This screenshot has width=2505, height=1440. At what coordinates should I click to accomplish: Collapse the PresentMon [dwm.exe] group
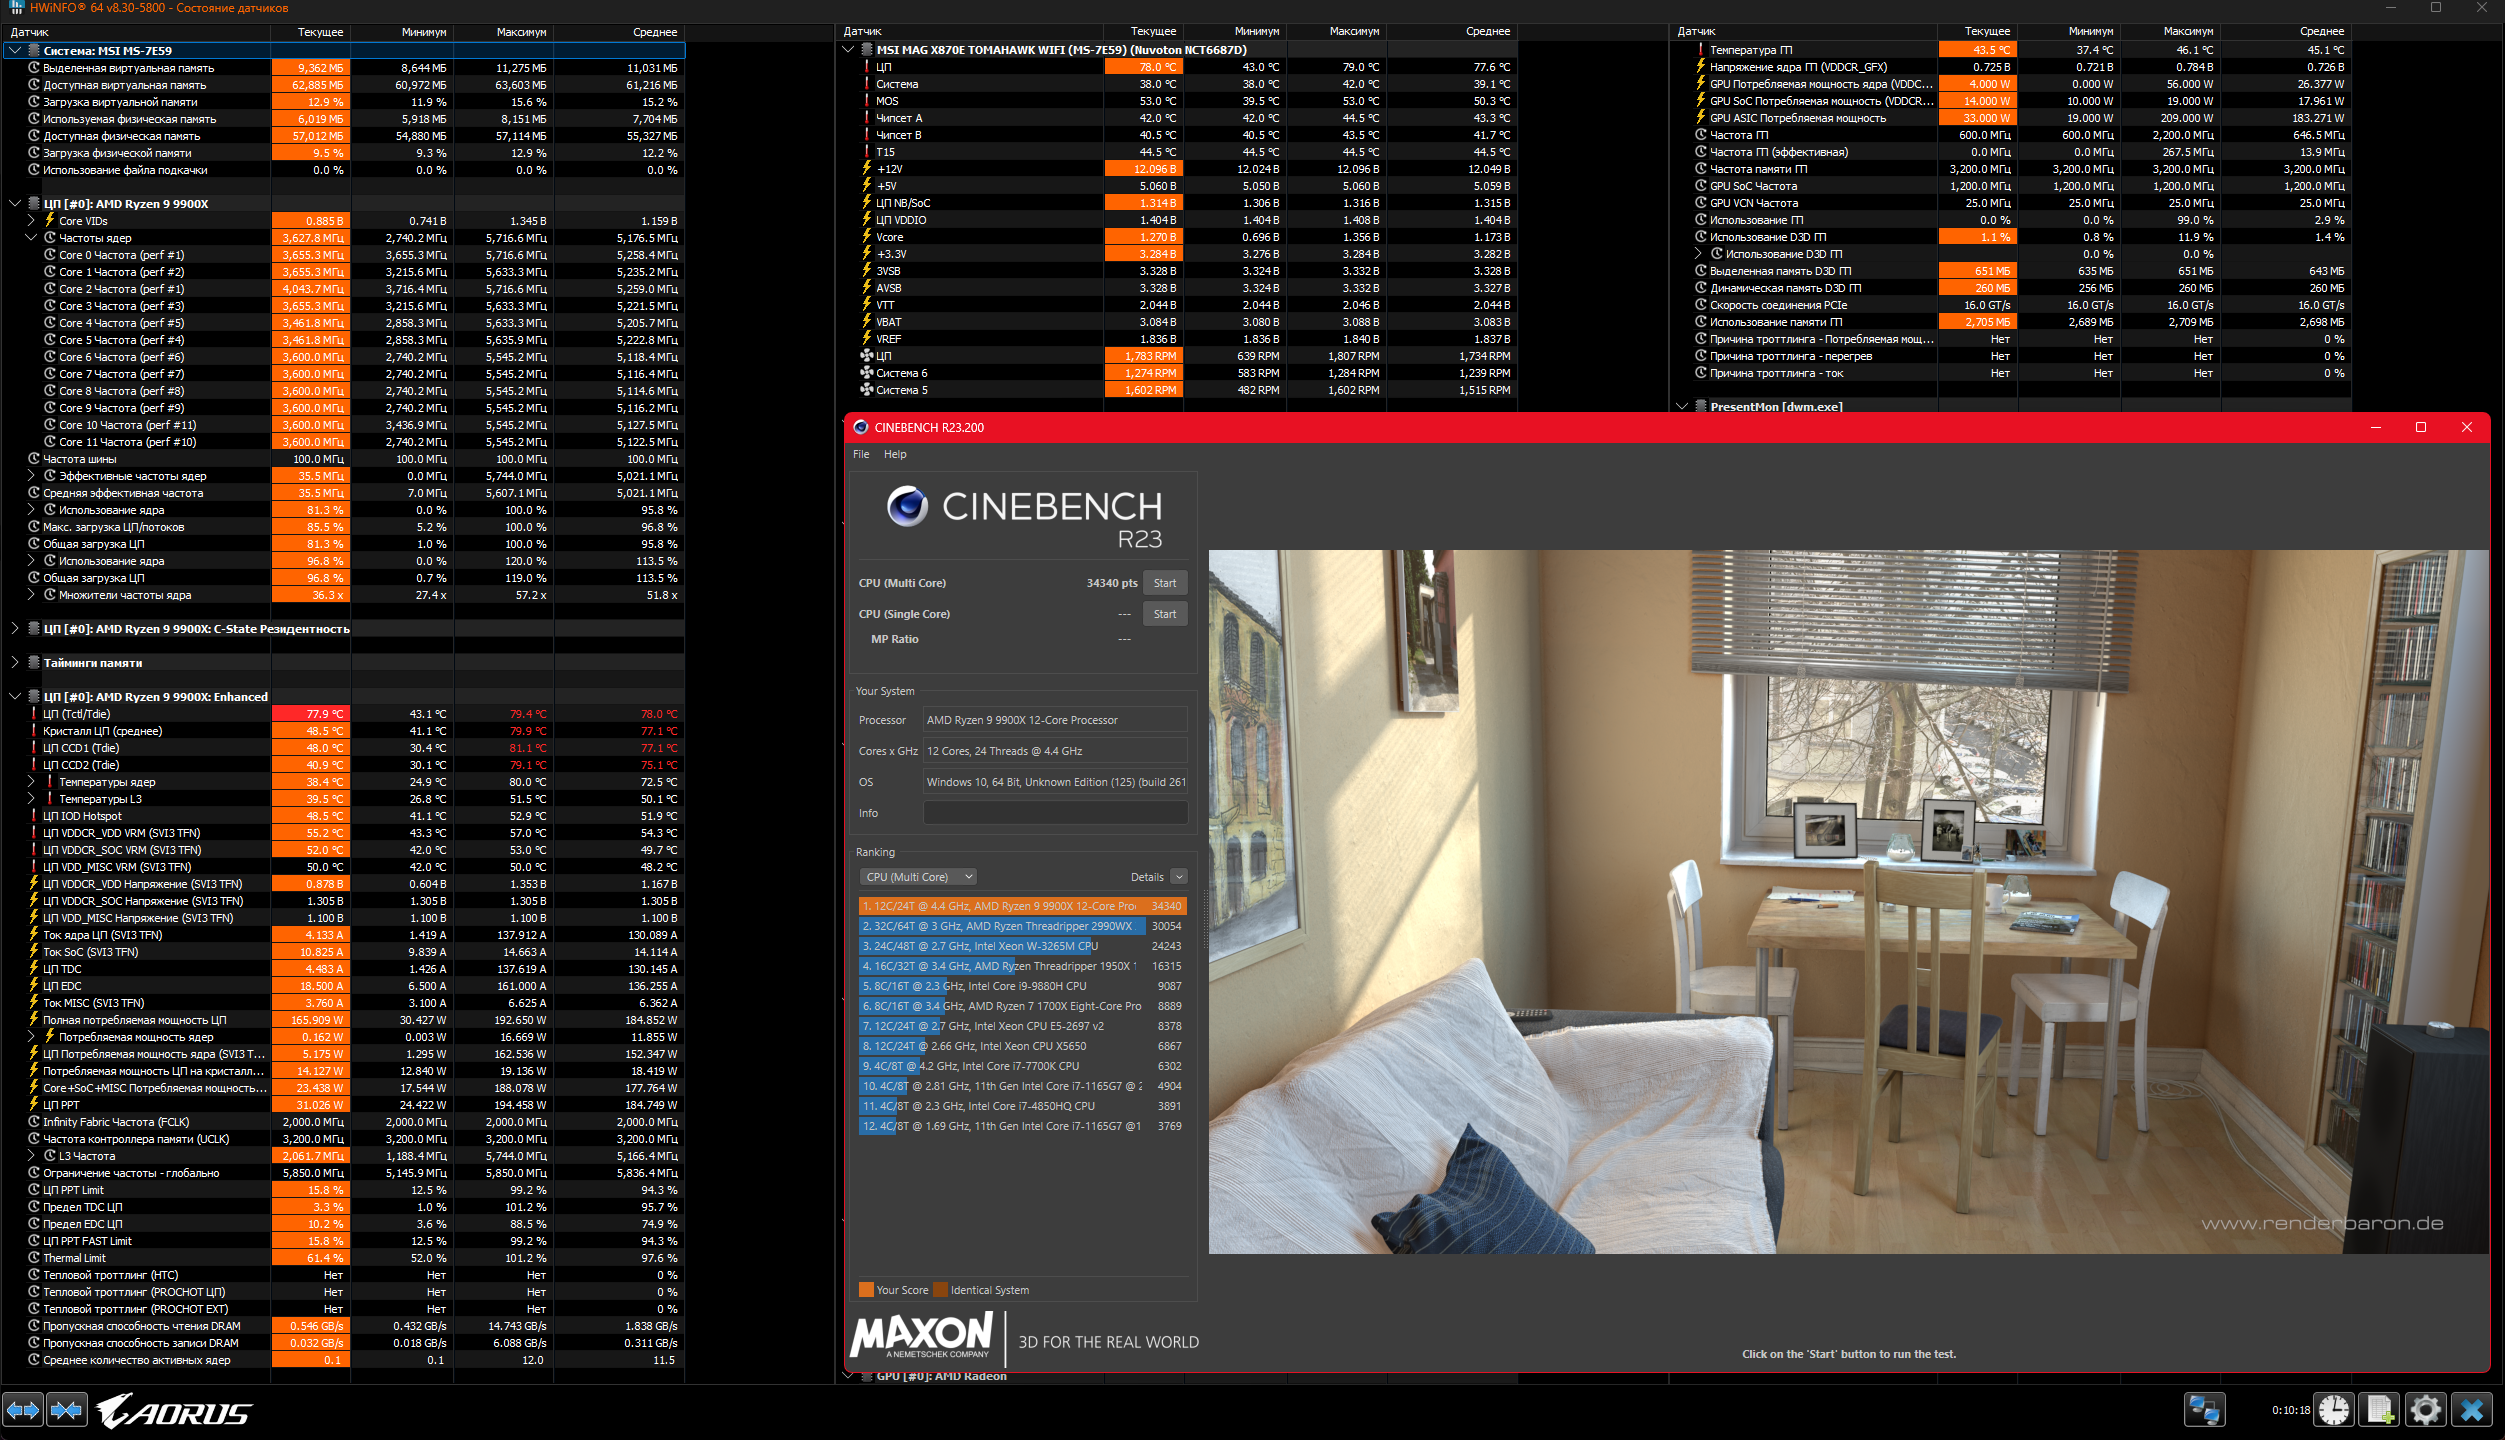point(1682,406)
